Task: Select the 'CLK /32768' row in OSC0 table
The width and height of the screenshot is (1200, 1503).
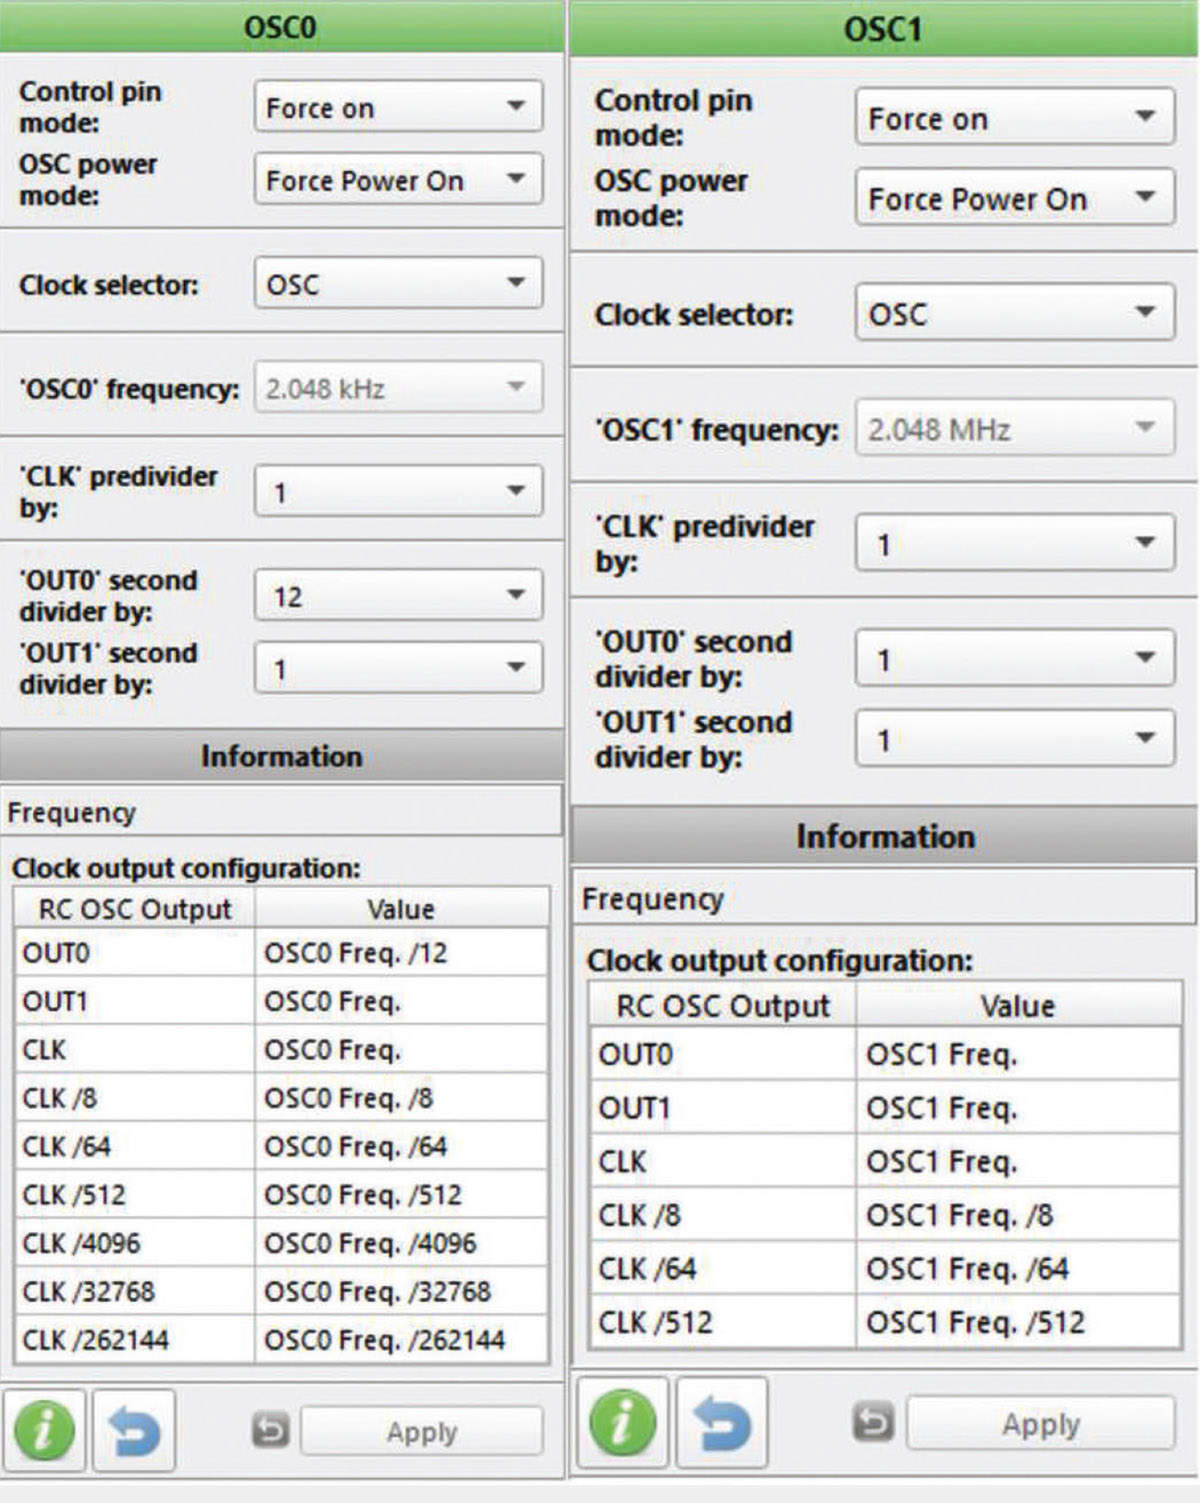Action: coord(282,1291)
